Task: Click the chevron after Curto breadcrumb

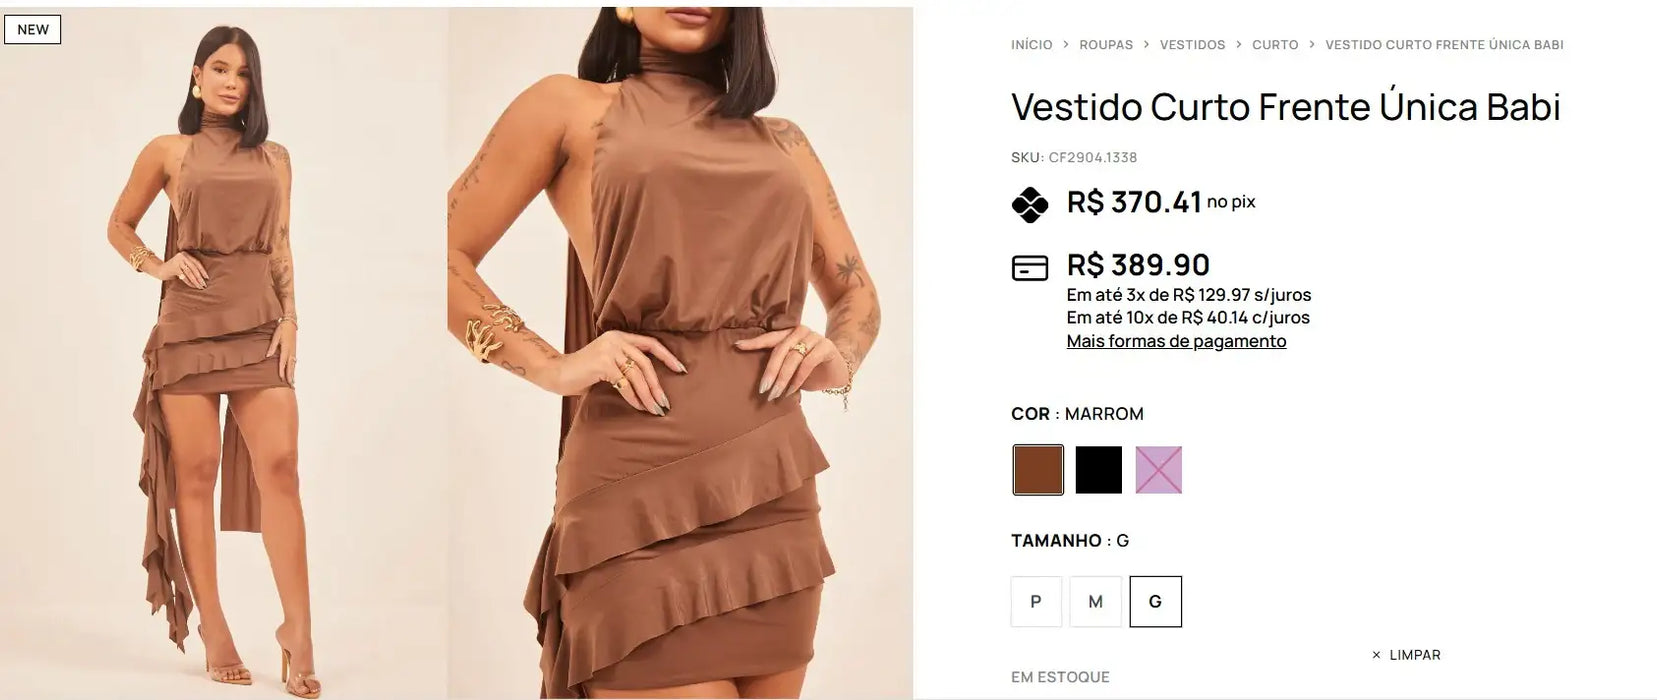Action: tap(1312, 45)
